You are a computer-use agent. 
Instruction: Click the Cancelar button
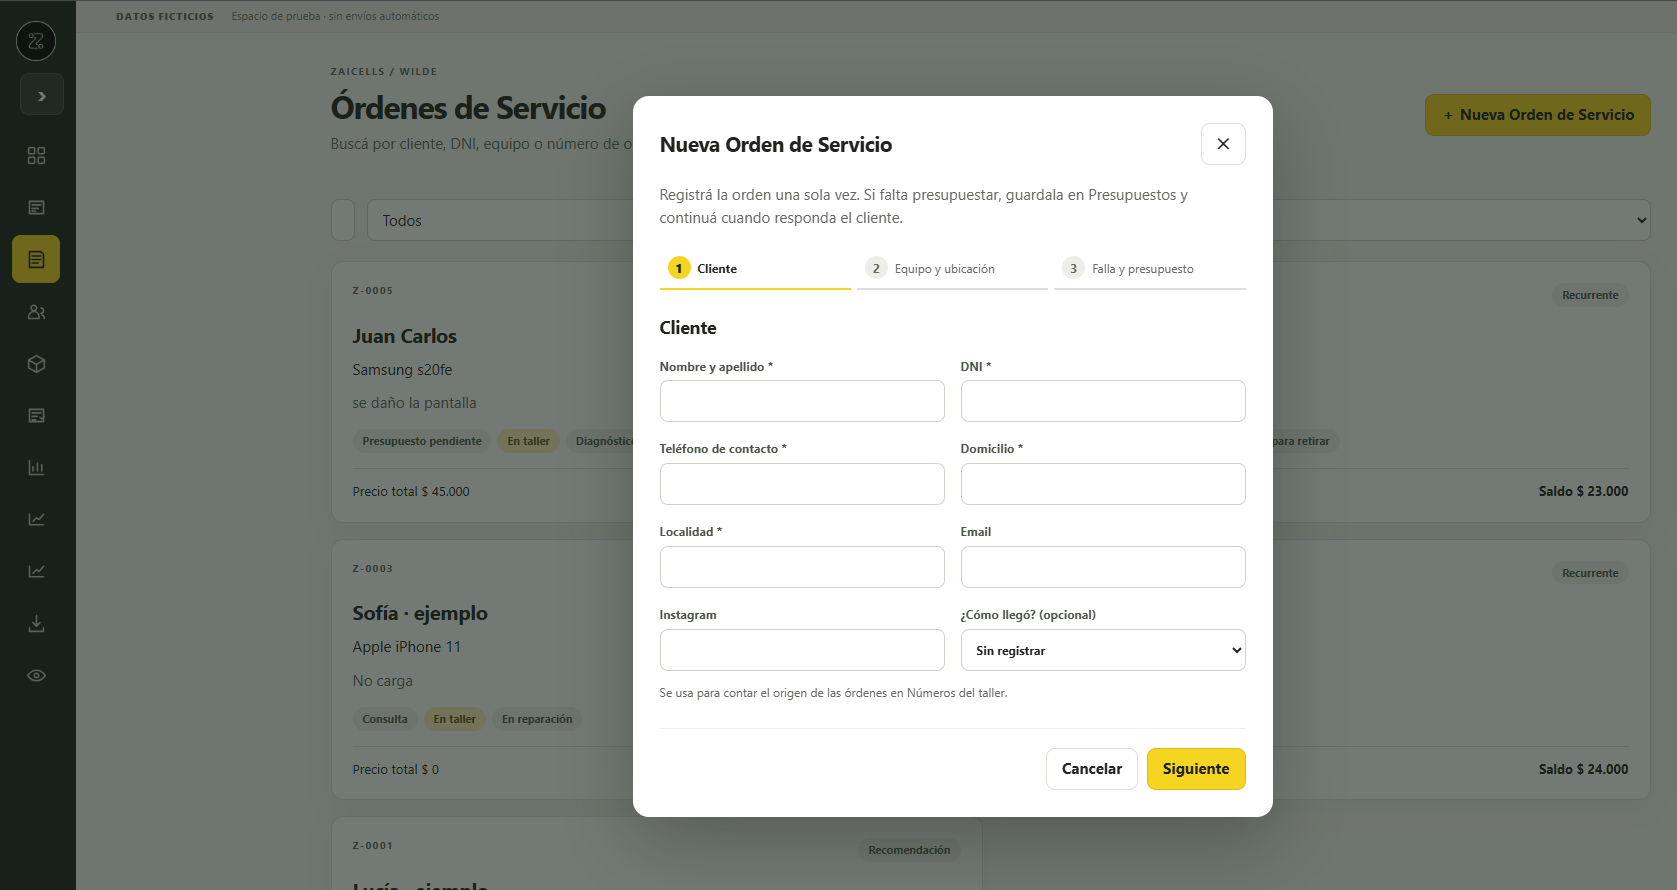click(x=1092, y=769)
